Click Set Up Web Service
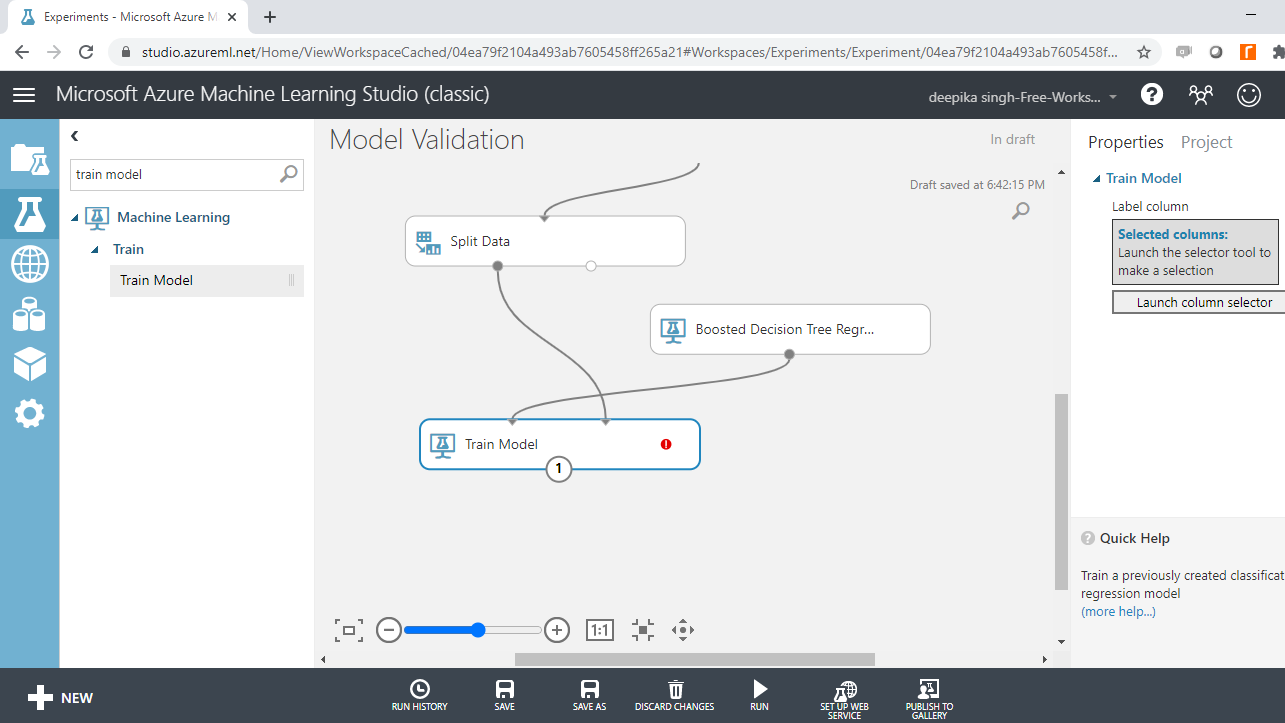 (x=845, y=699)
